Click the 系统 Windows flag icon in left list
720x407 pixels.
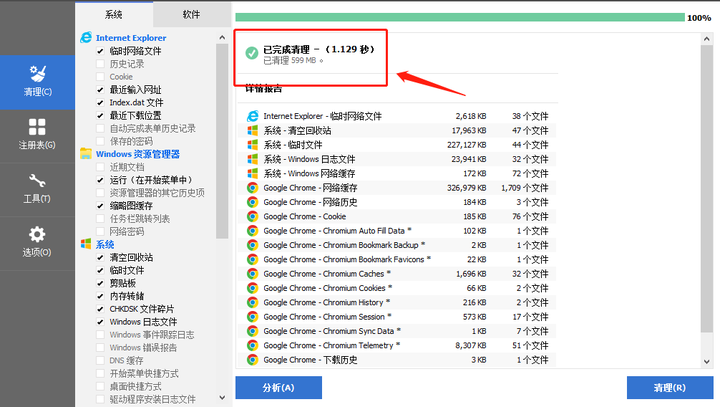click(x=86, y=244)
